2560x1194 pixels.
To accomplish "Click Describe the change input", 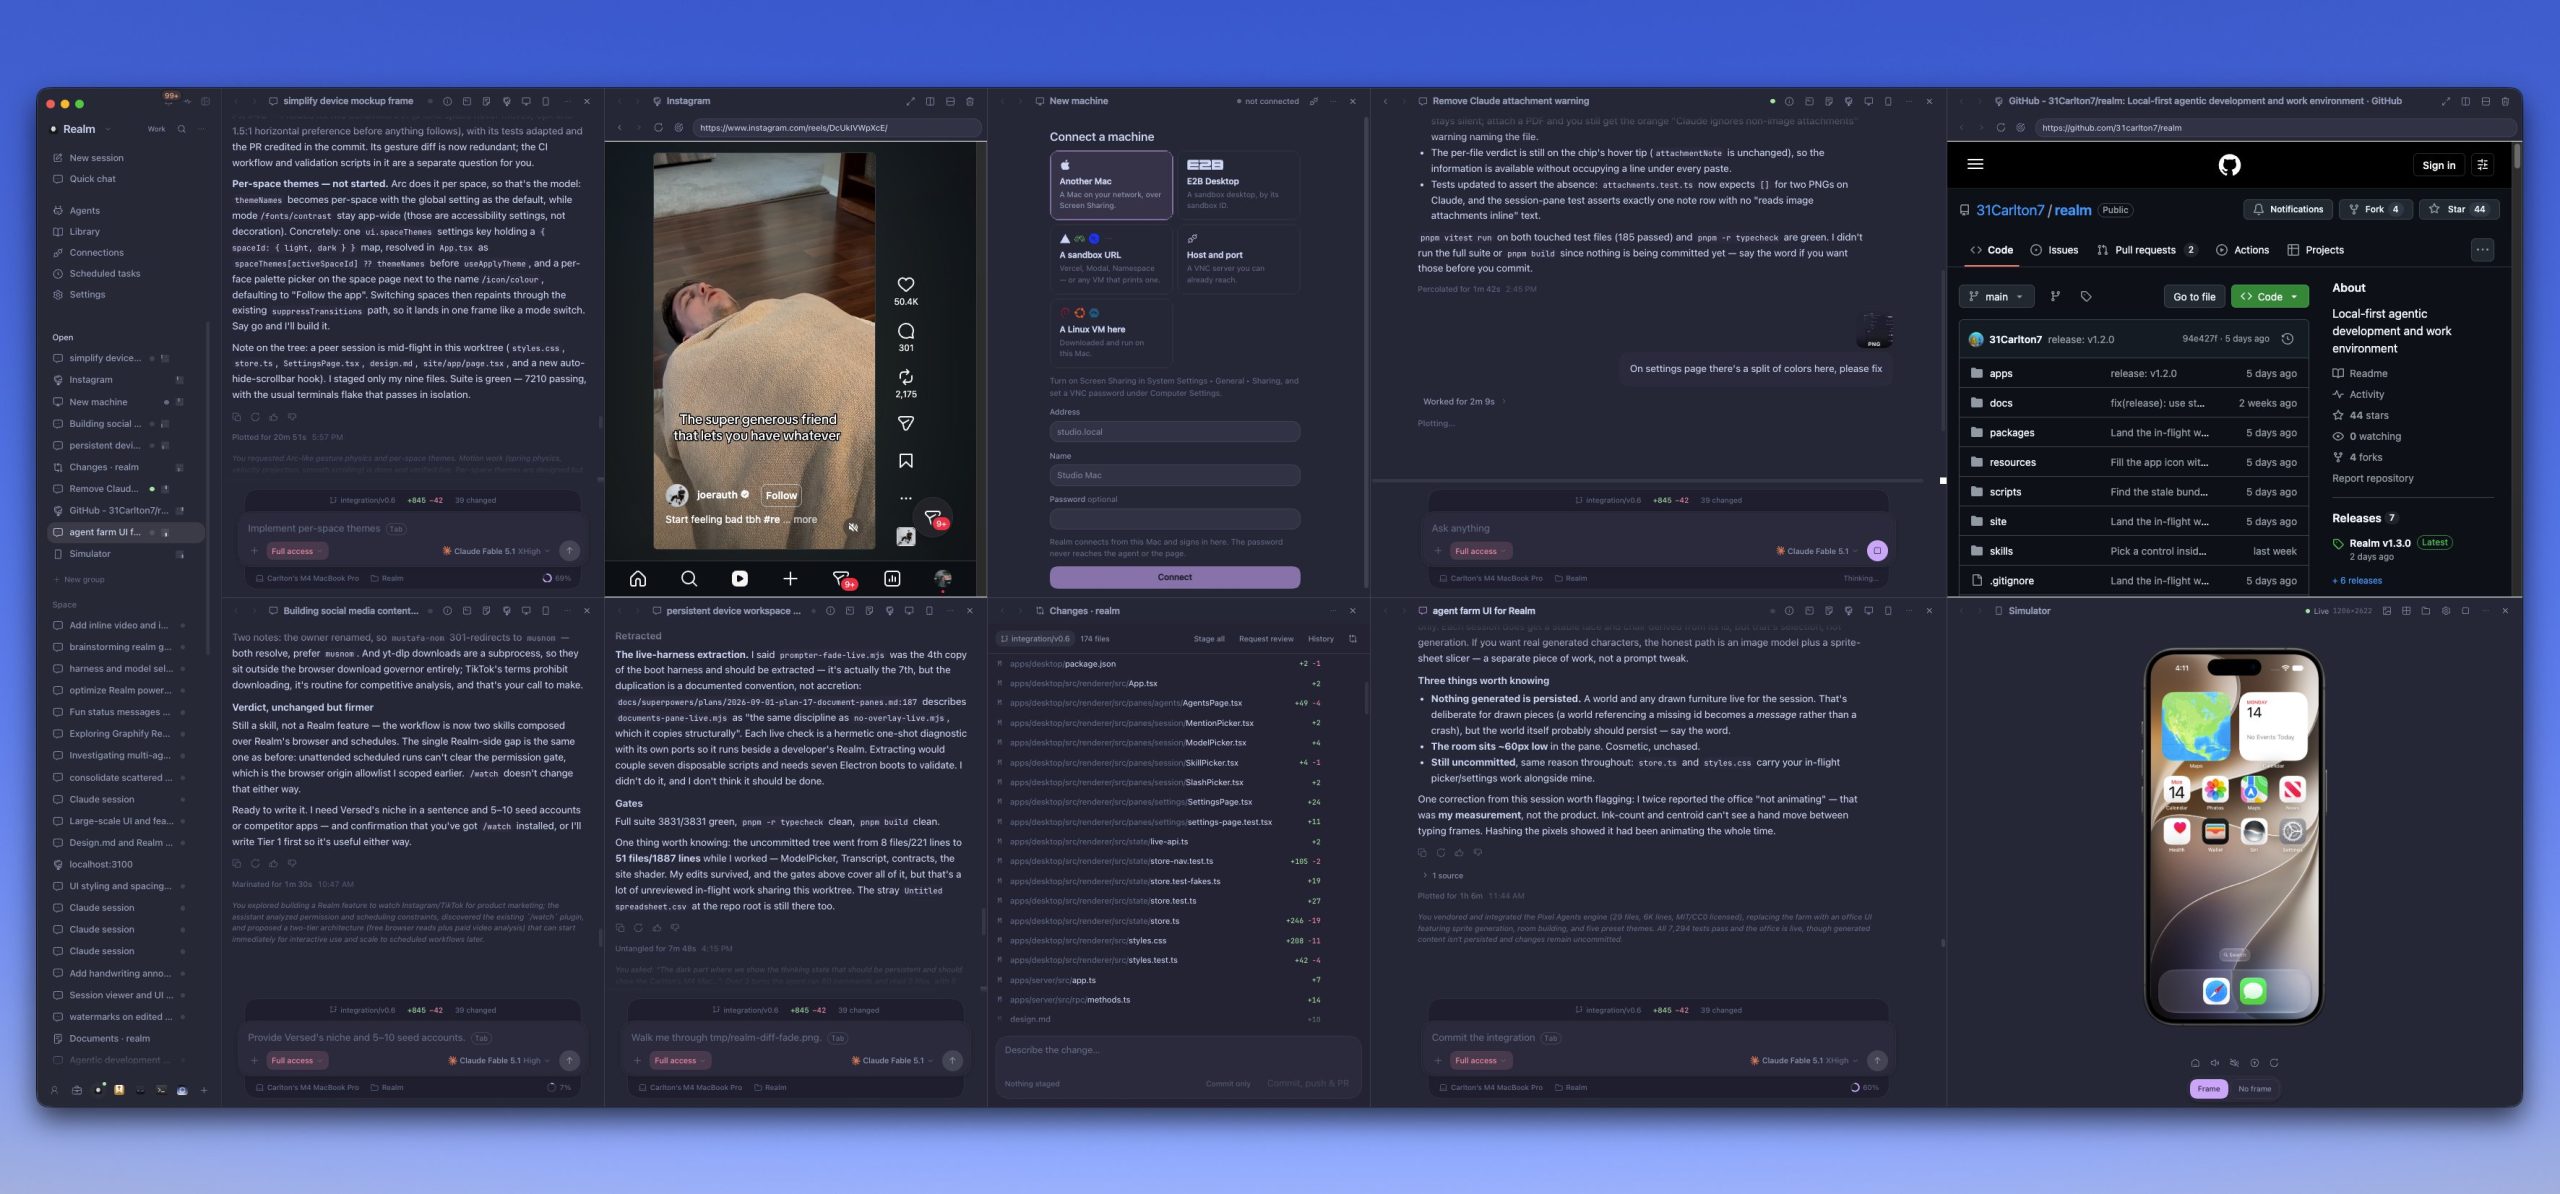I will coord(1178,1050).
